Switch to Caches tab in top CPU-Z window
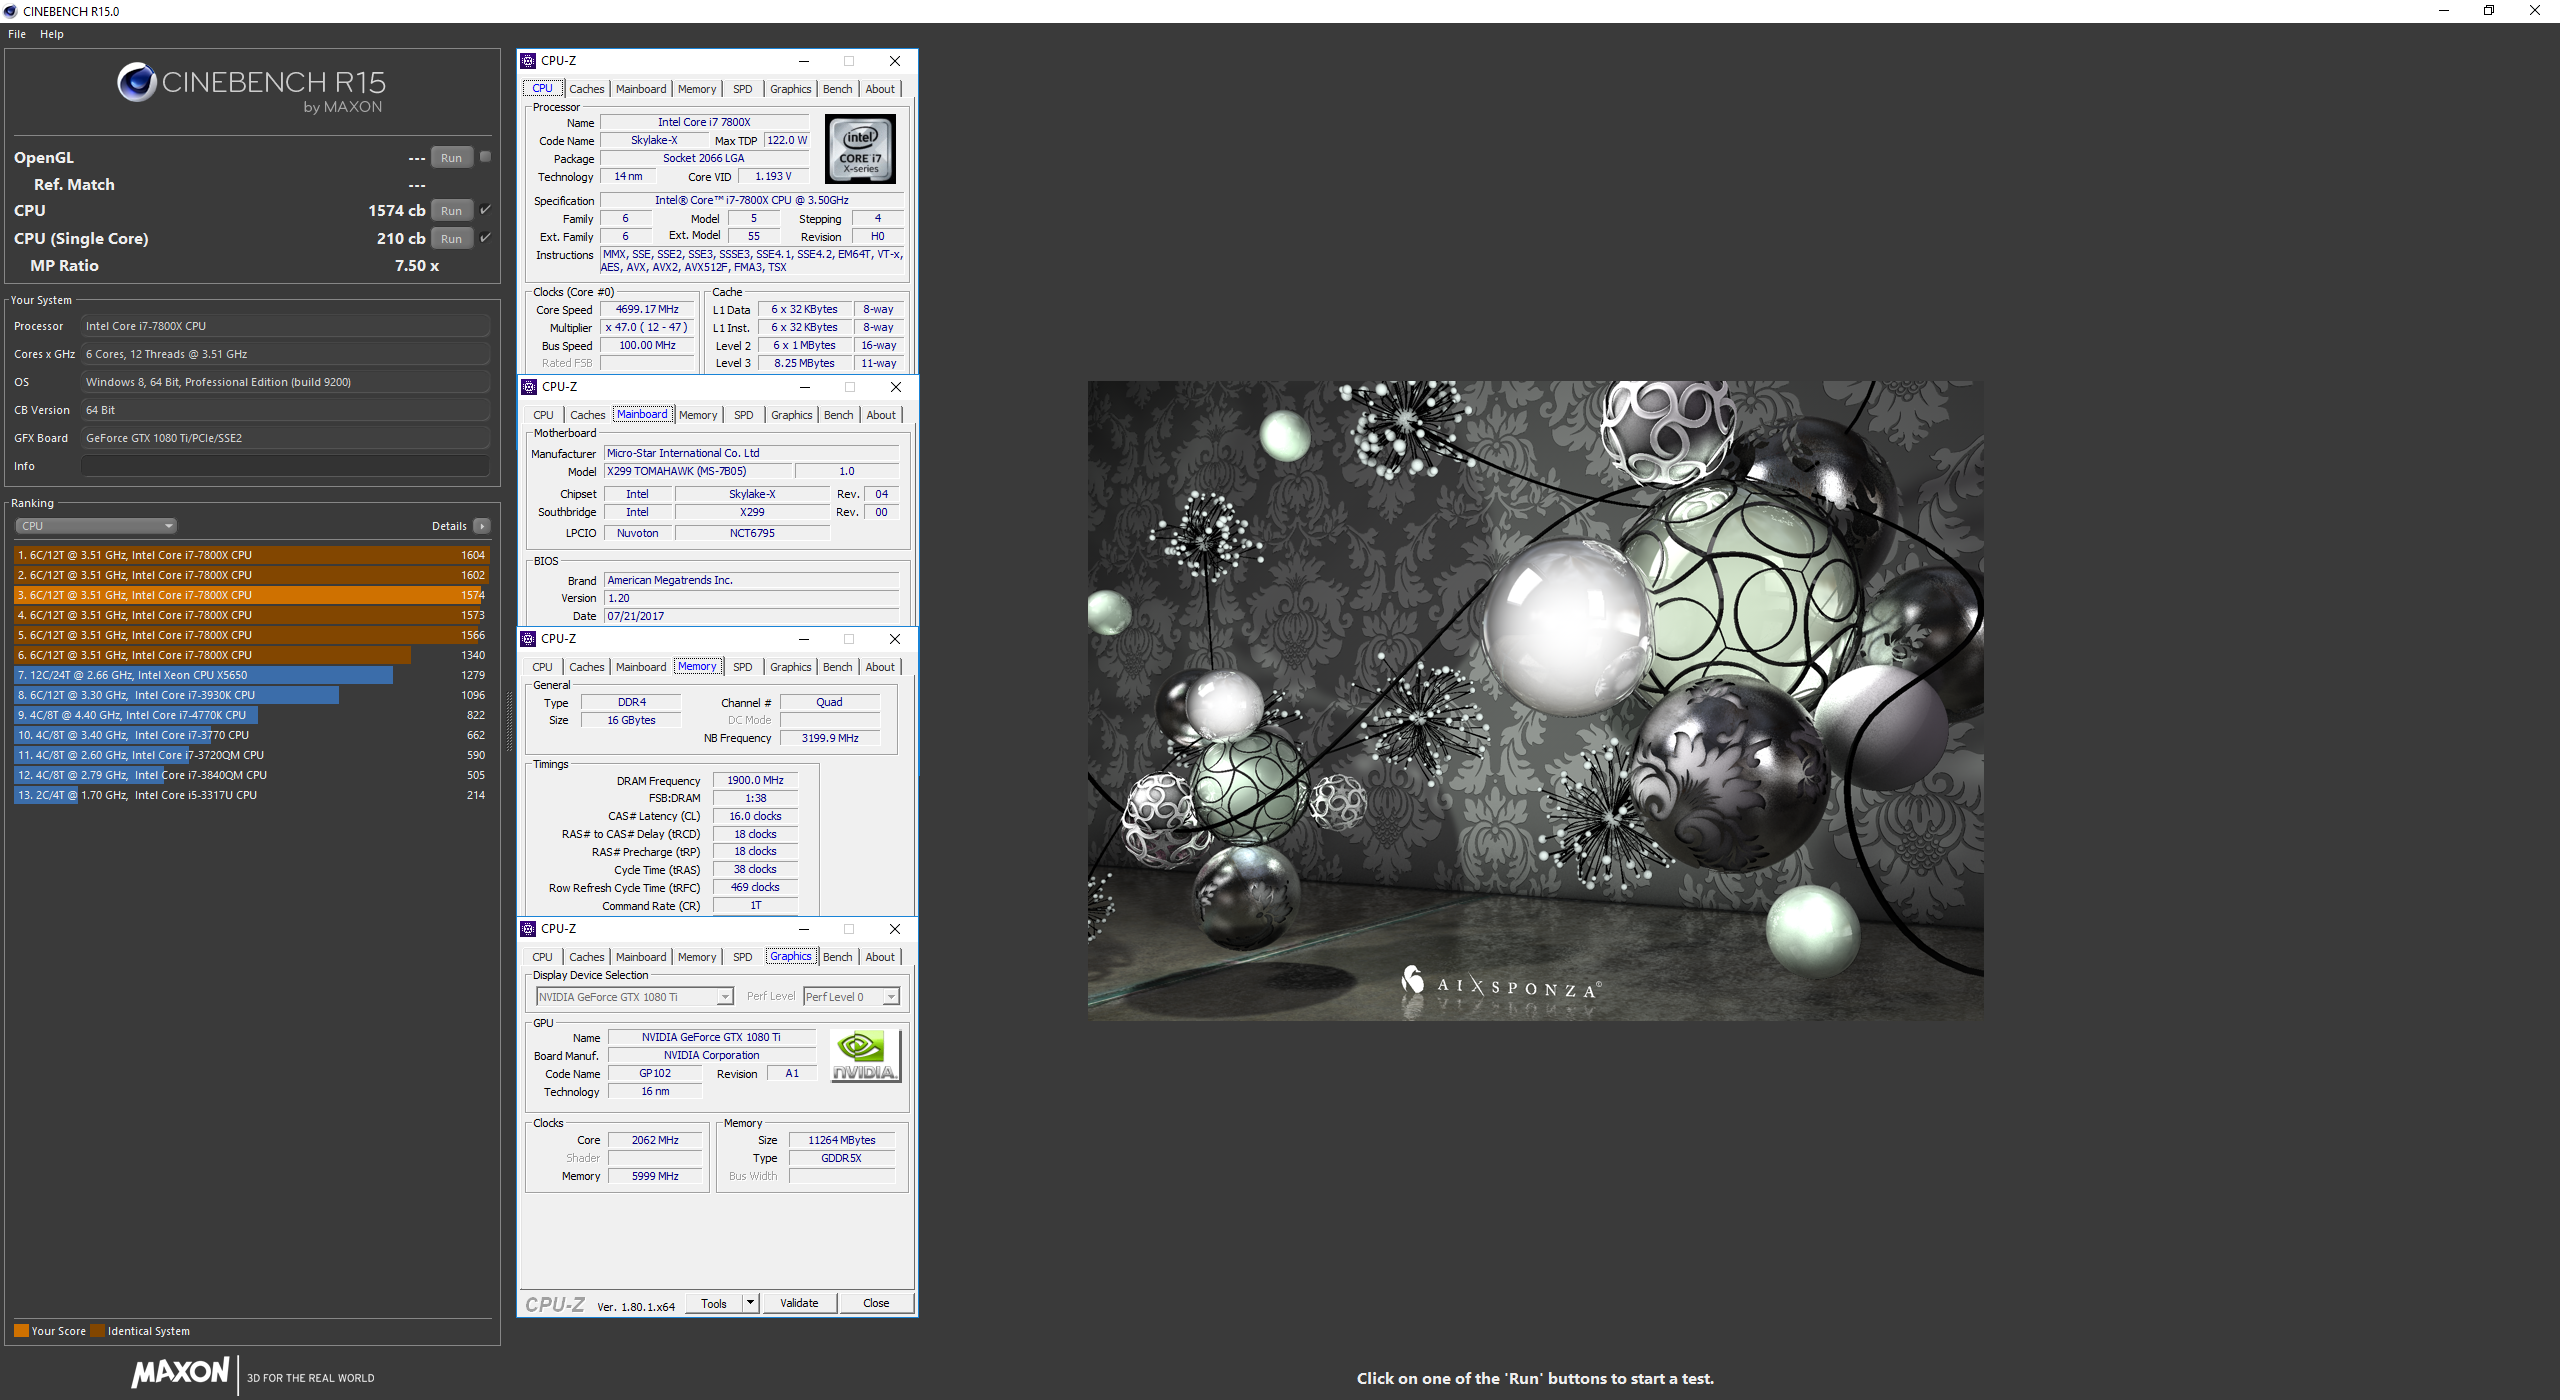 587,89
